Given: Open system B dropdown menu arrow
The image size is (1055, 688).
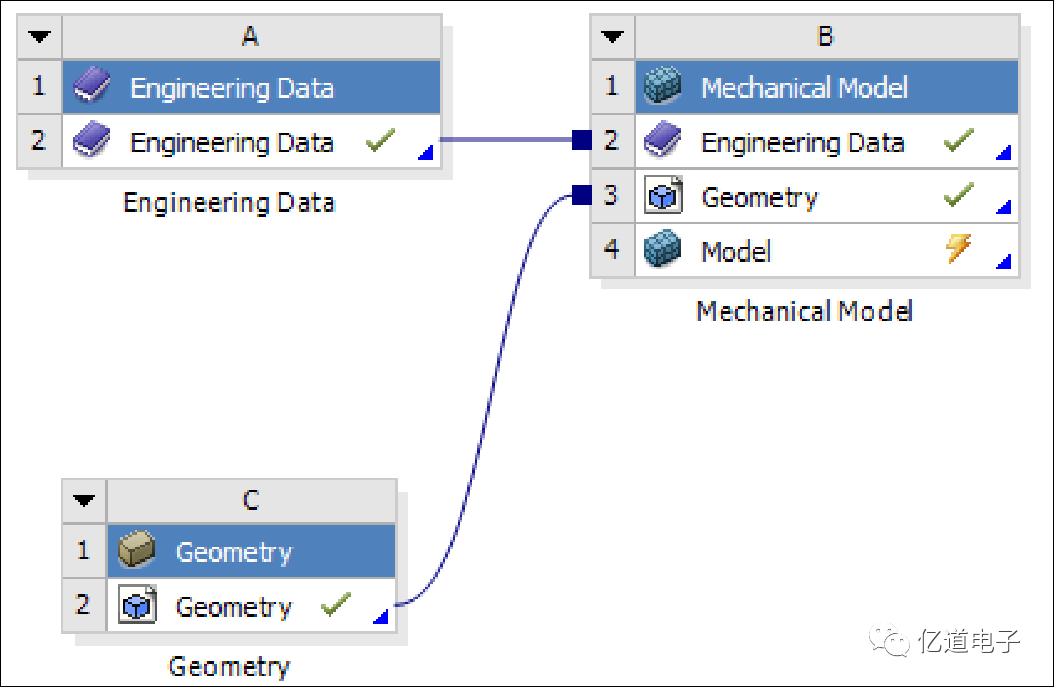Looking at the screenshot, I should point(612,37).
